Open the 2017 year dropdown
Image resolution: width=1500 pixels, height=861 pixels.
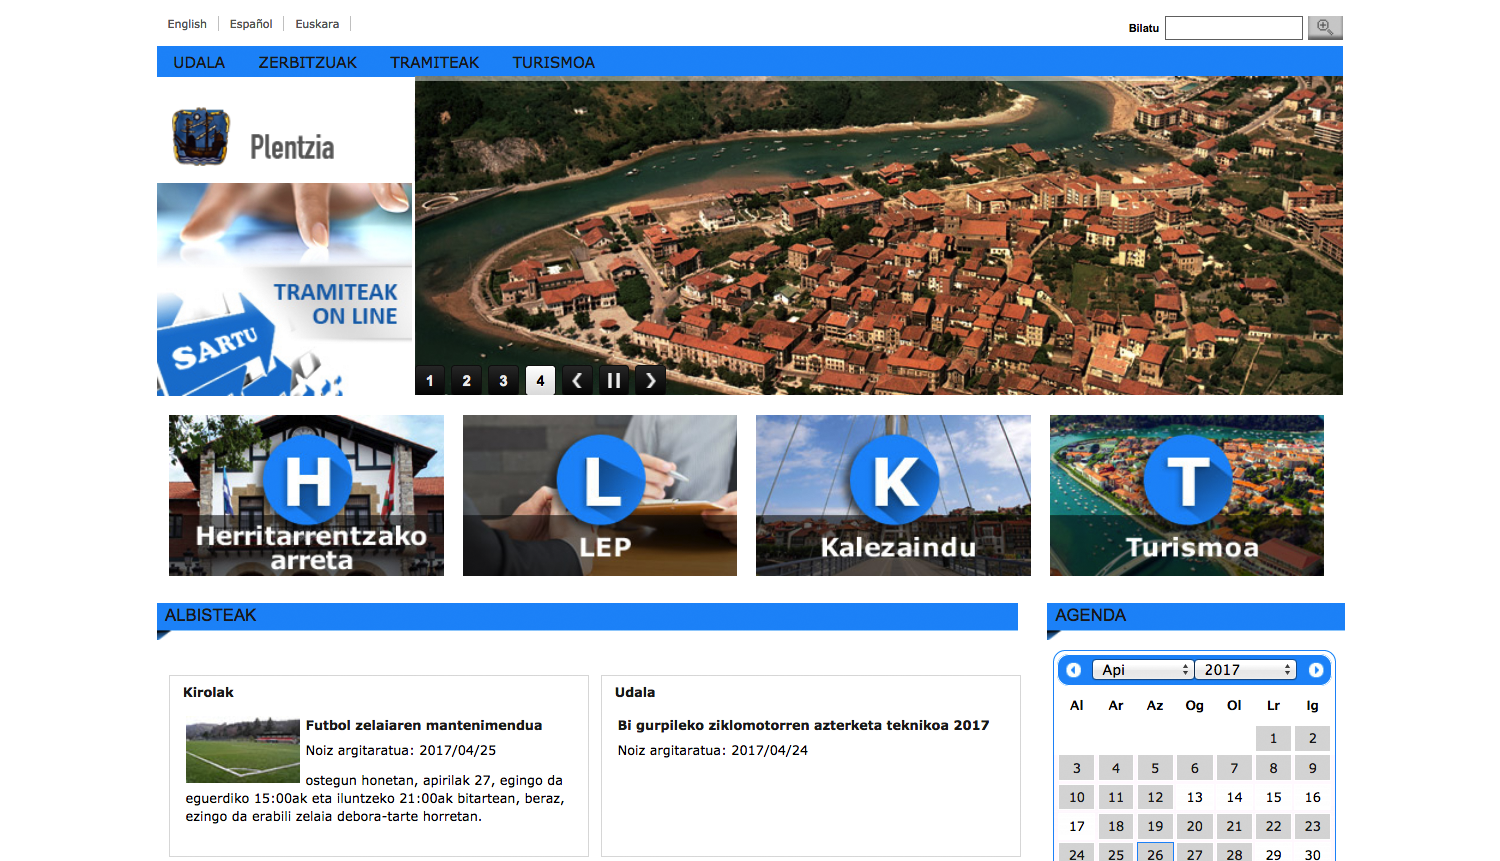click(x=1246, y=670)
